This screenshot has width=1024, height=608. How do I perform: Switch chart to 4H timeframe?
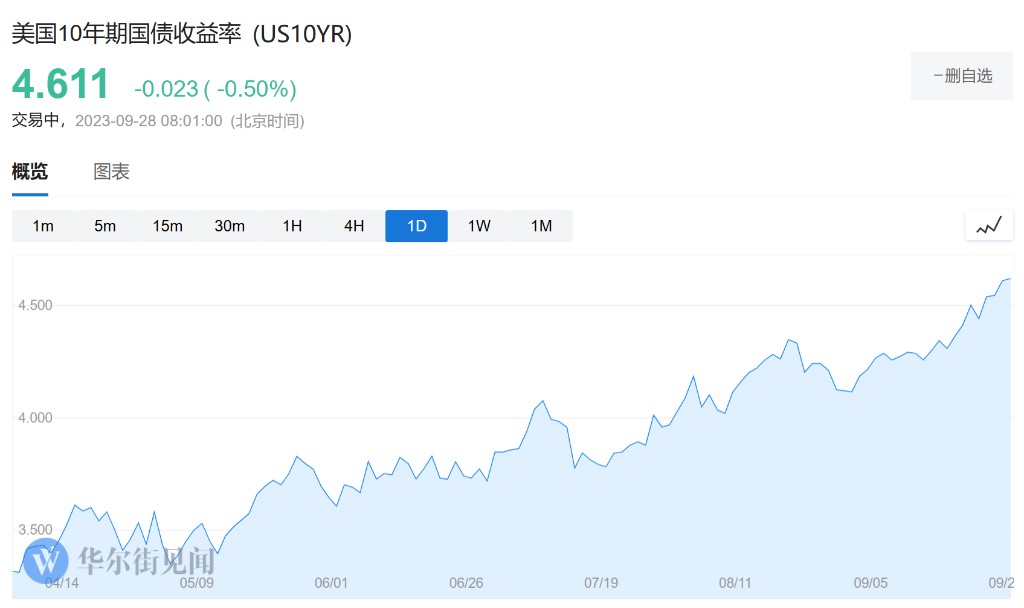coord(354,226)
